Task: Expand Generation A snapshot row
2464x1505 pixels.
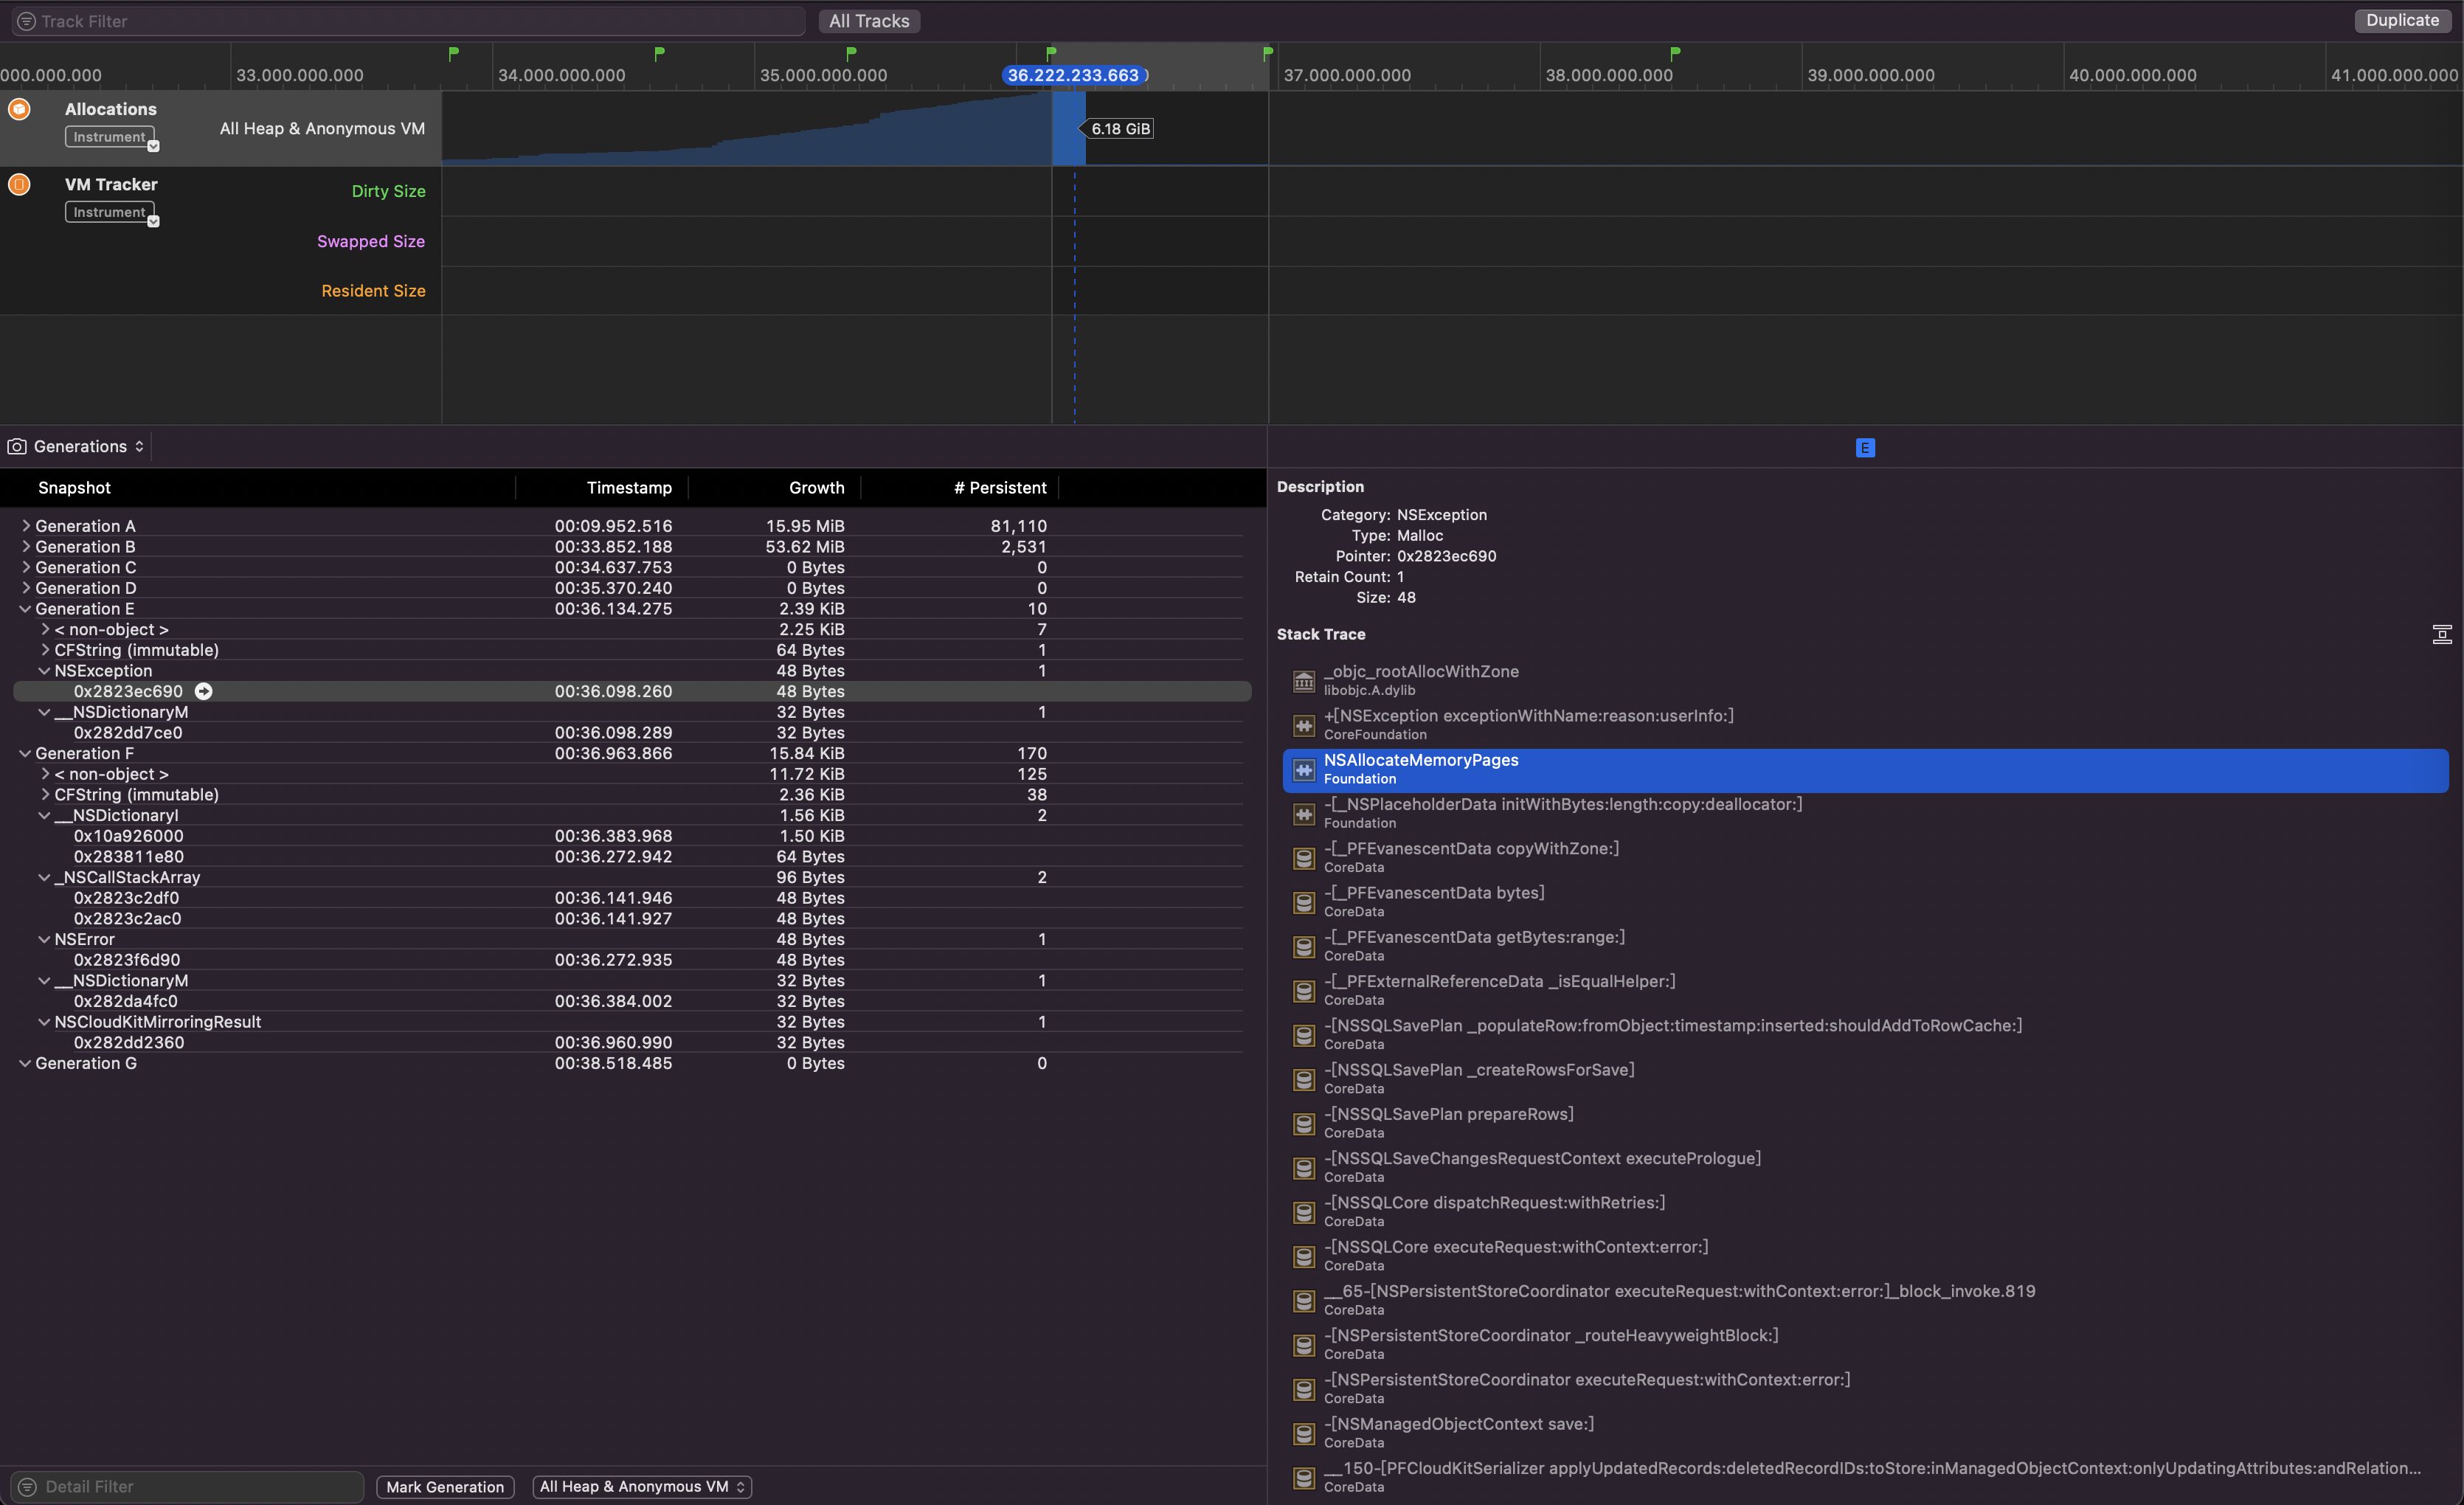Action: coord(26,526)
